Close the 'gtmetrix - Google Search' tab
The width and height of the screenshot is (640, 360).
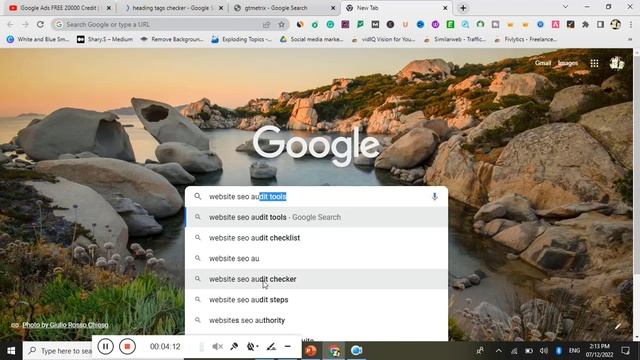point(333,8)
